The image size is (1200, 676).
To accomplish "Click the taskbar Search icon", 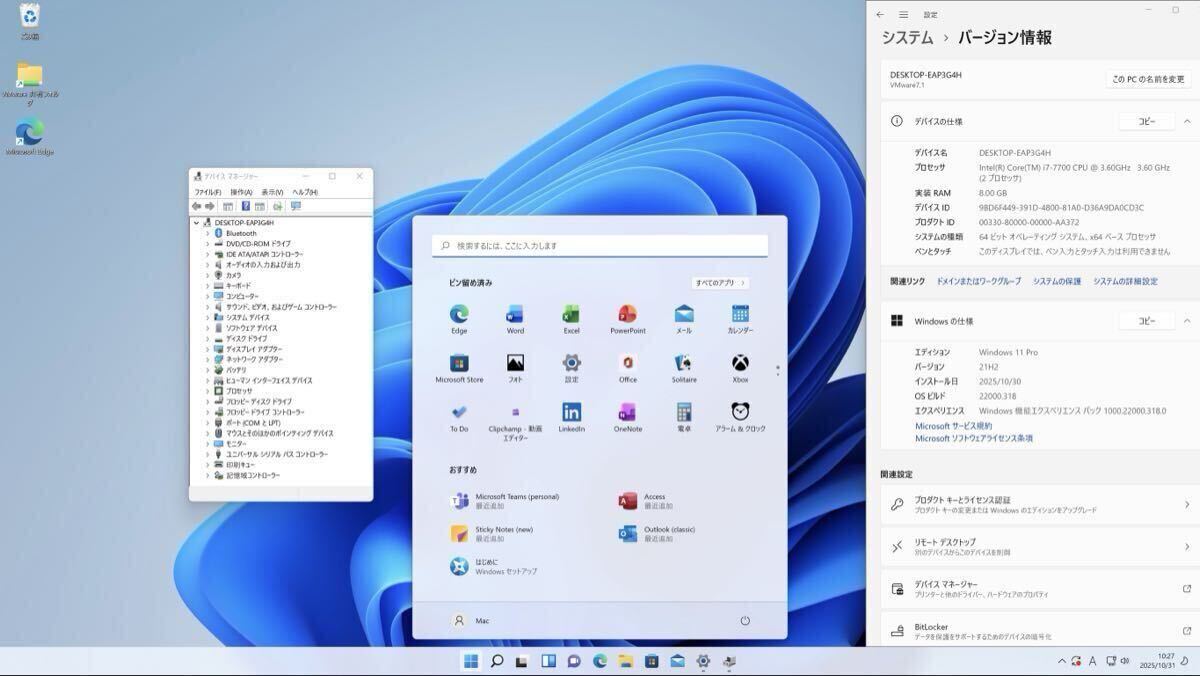I will click(496, 661).
